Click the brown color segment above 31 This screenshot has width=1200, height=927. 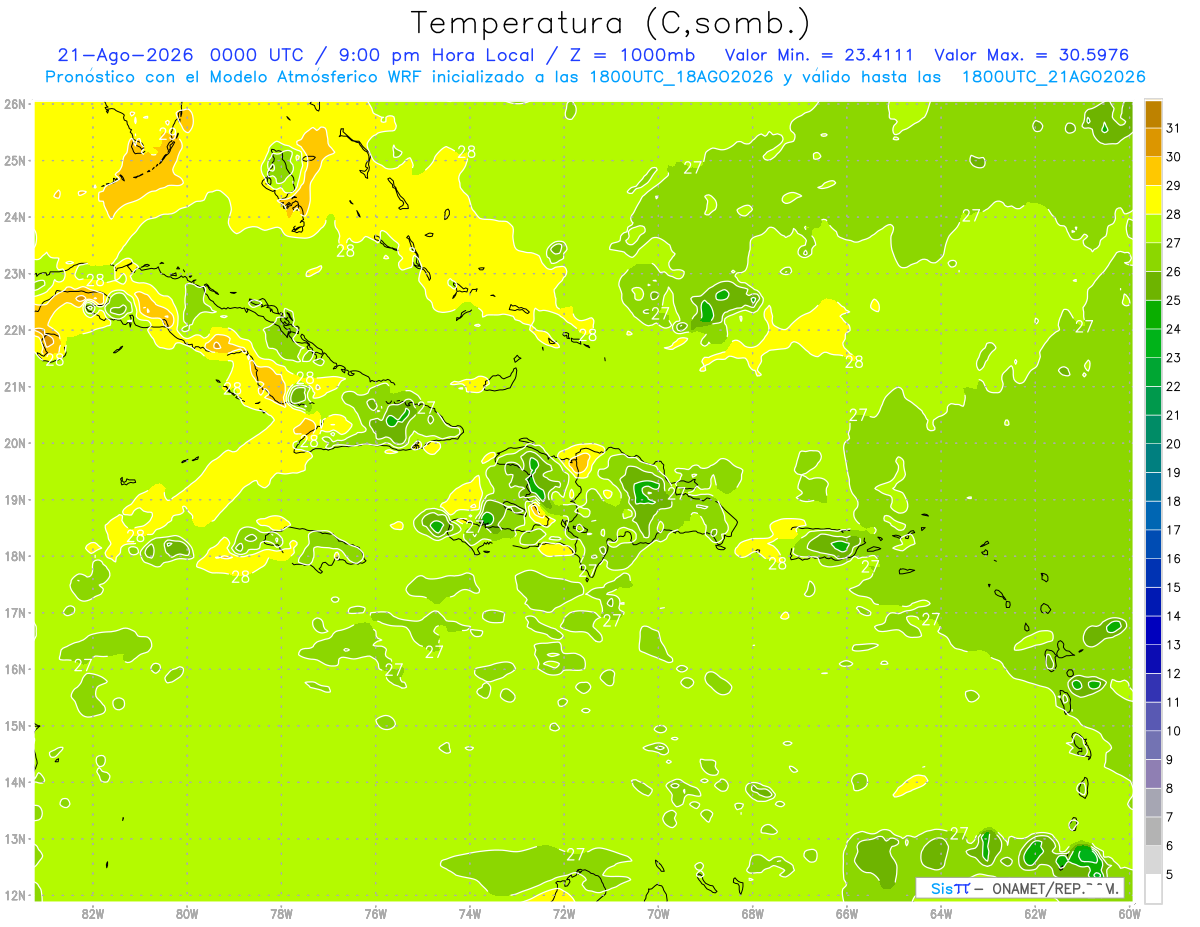pyautogui.click(x=1153, y=113)
